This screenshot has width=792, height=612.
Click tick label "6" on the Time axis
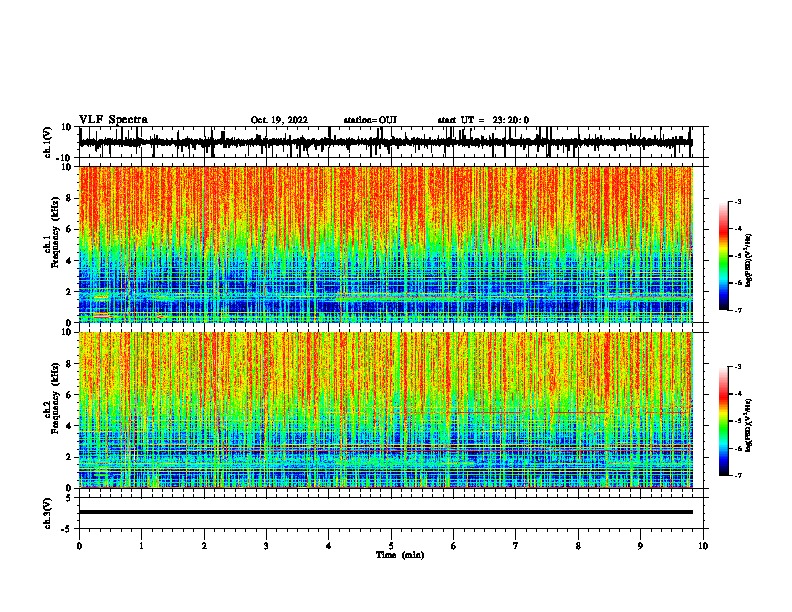coord(454,546)
